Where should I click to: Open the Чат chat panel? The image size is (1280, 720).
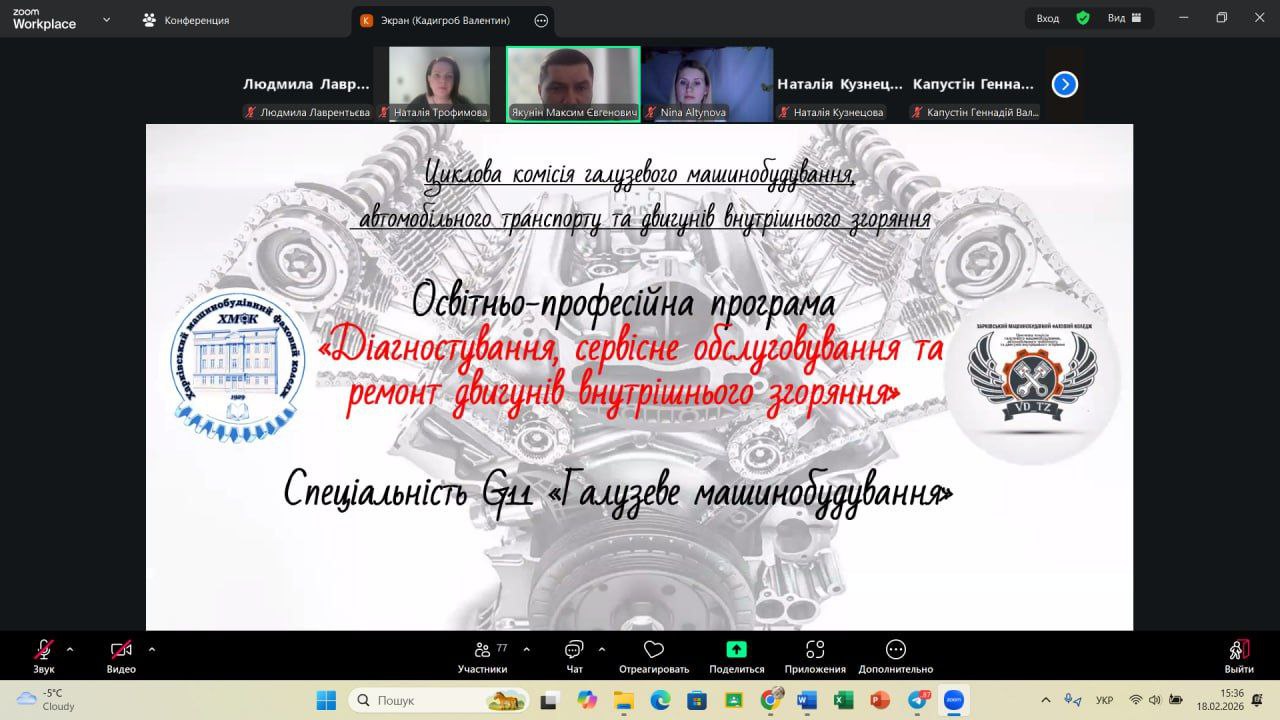click(x=574, y=656)
